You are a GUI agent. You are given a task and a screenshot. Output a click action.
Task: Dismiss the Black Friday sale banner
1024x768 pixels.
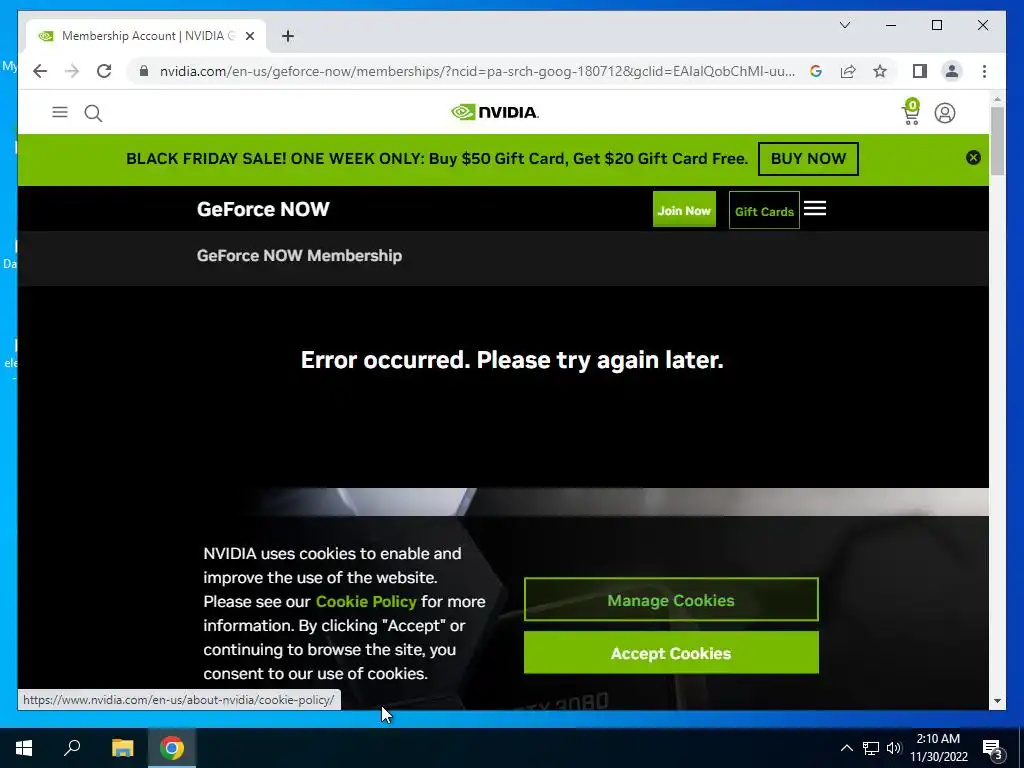(973, 157)
